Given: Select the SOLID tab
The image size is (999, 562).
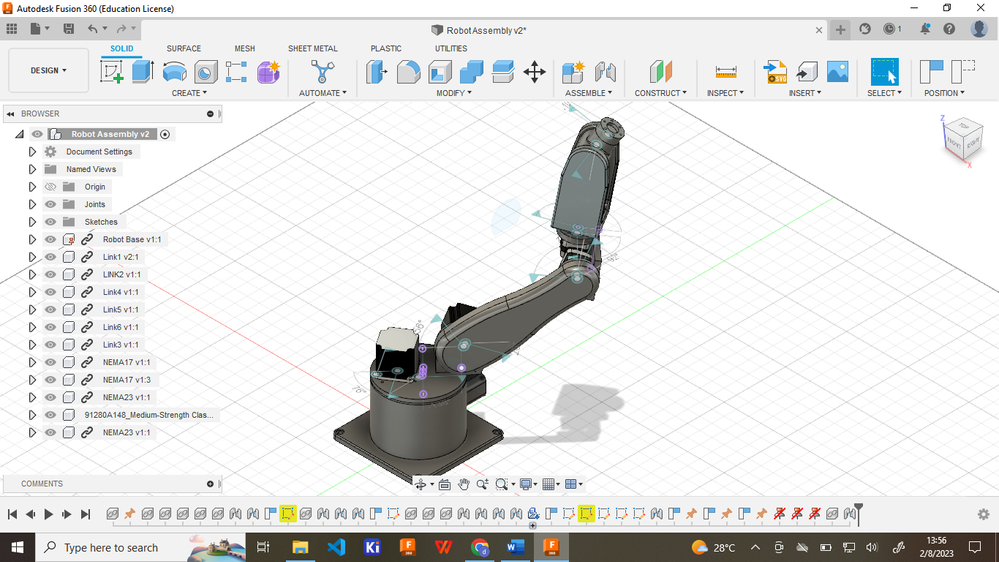Looking at the screenshot, I should point(122,48).
